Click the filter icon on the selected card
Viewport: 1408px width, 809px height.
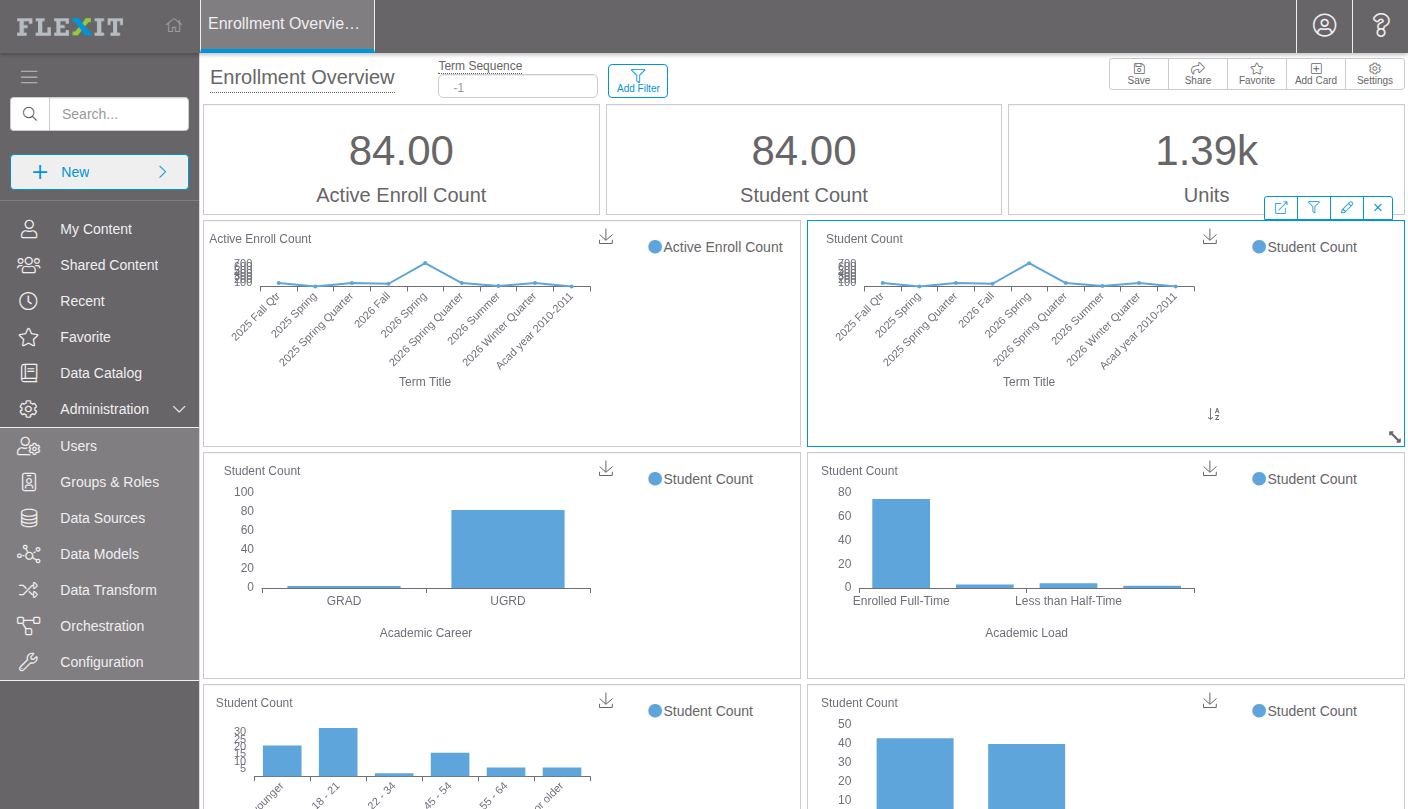[1314, 208]
